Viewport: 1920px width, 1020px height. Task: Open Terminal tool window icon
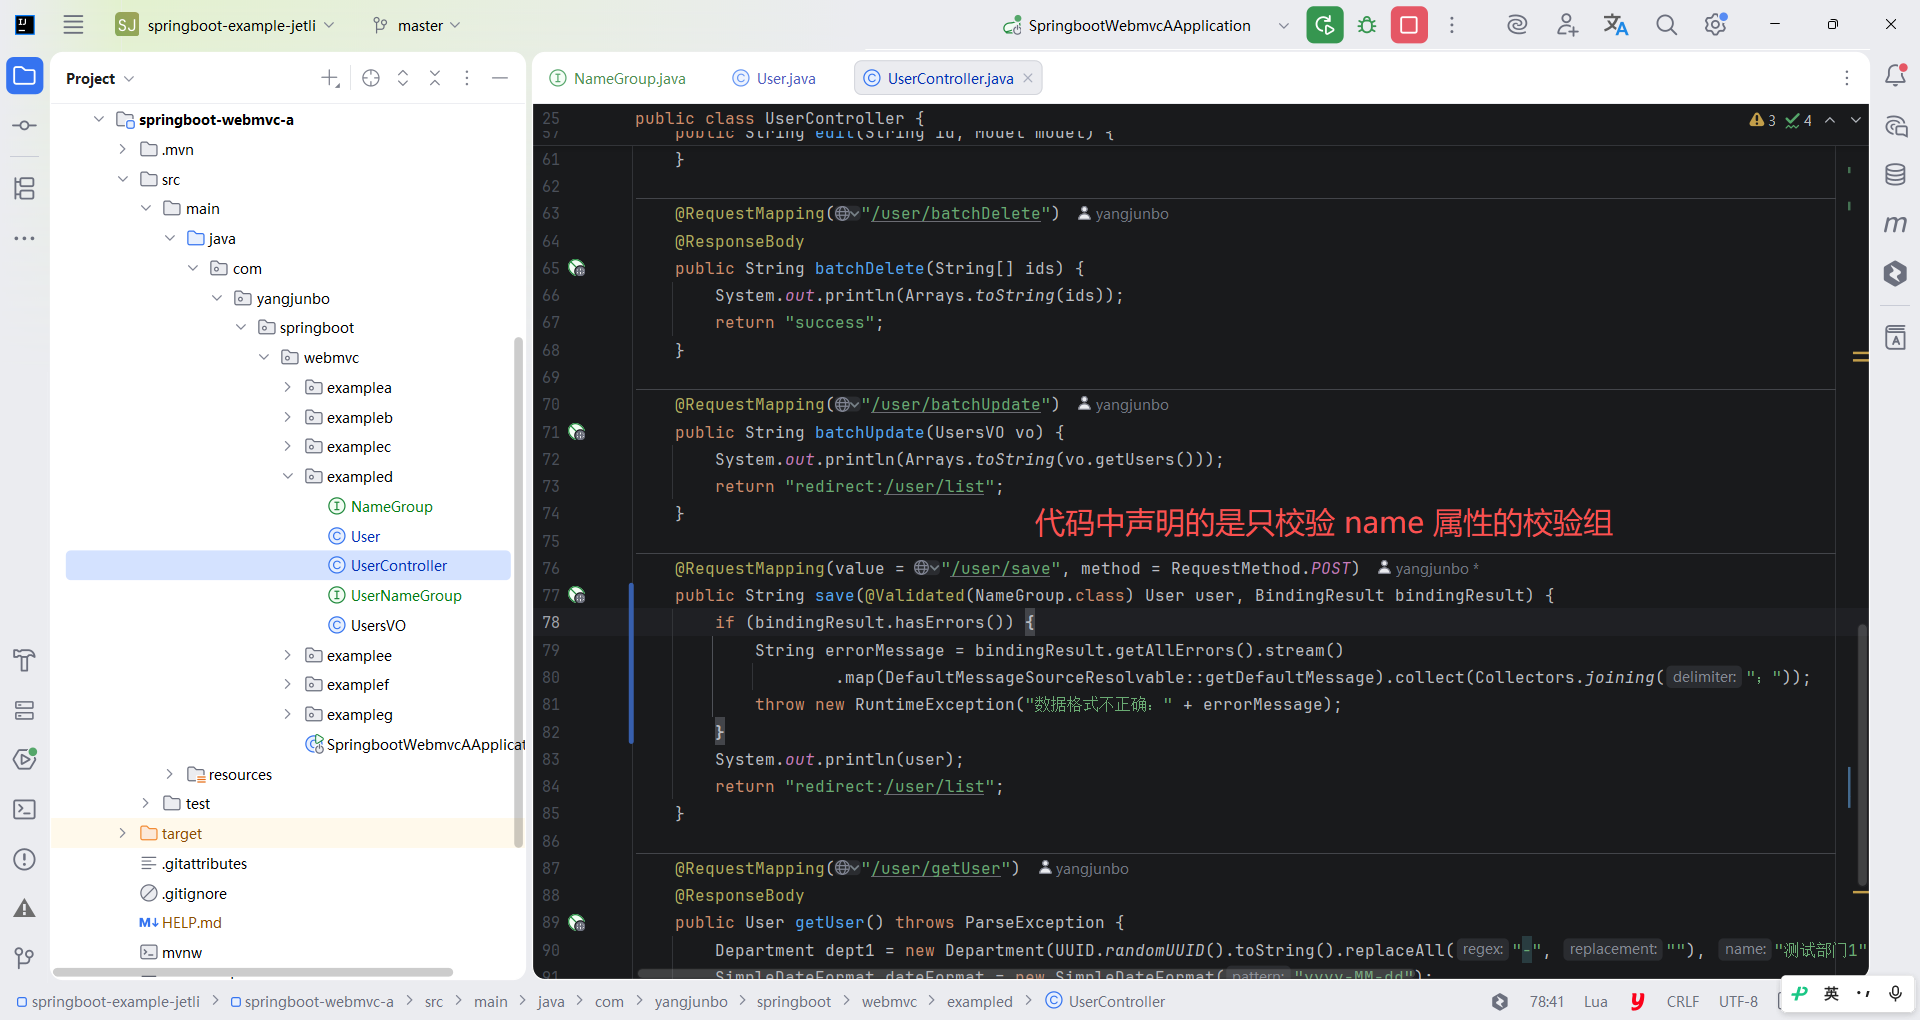[x=25, y=809]
